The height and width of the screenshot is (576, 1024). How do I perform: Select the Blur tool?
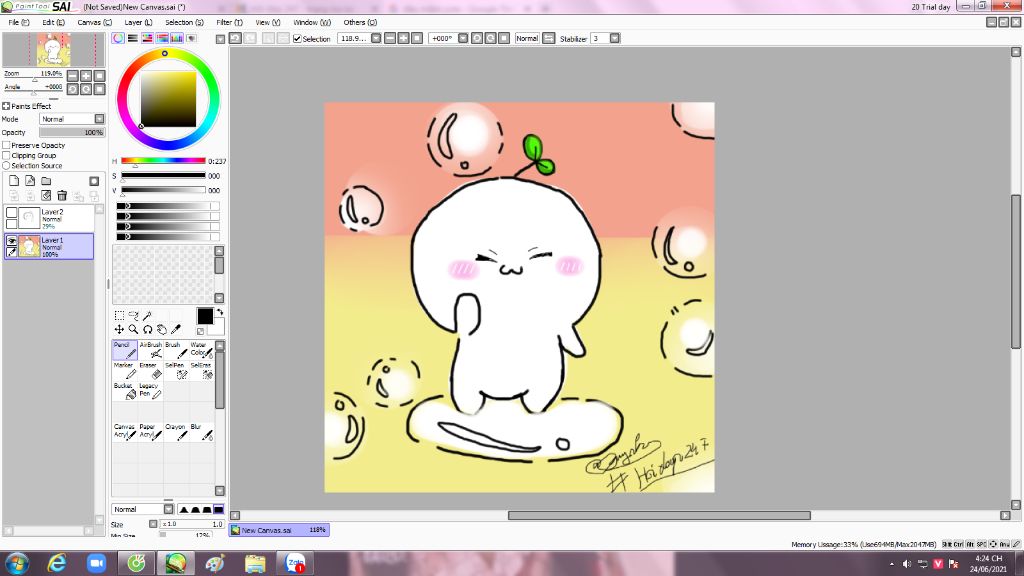coord(200,432)
